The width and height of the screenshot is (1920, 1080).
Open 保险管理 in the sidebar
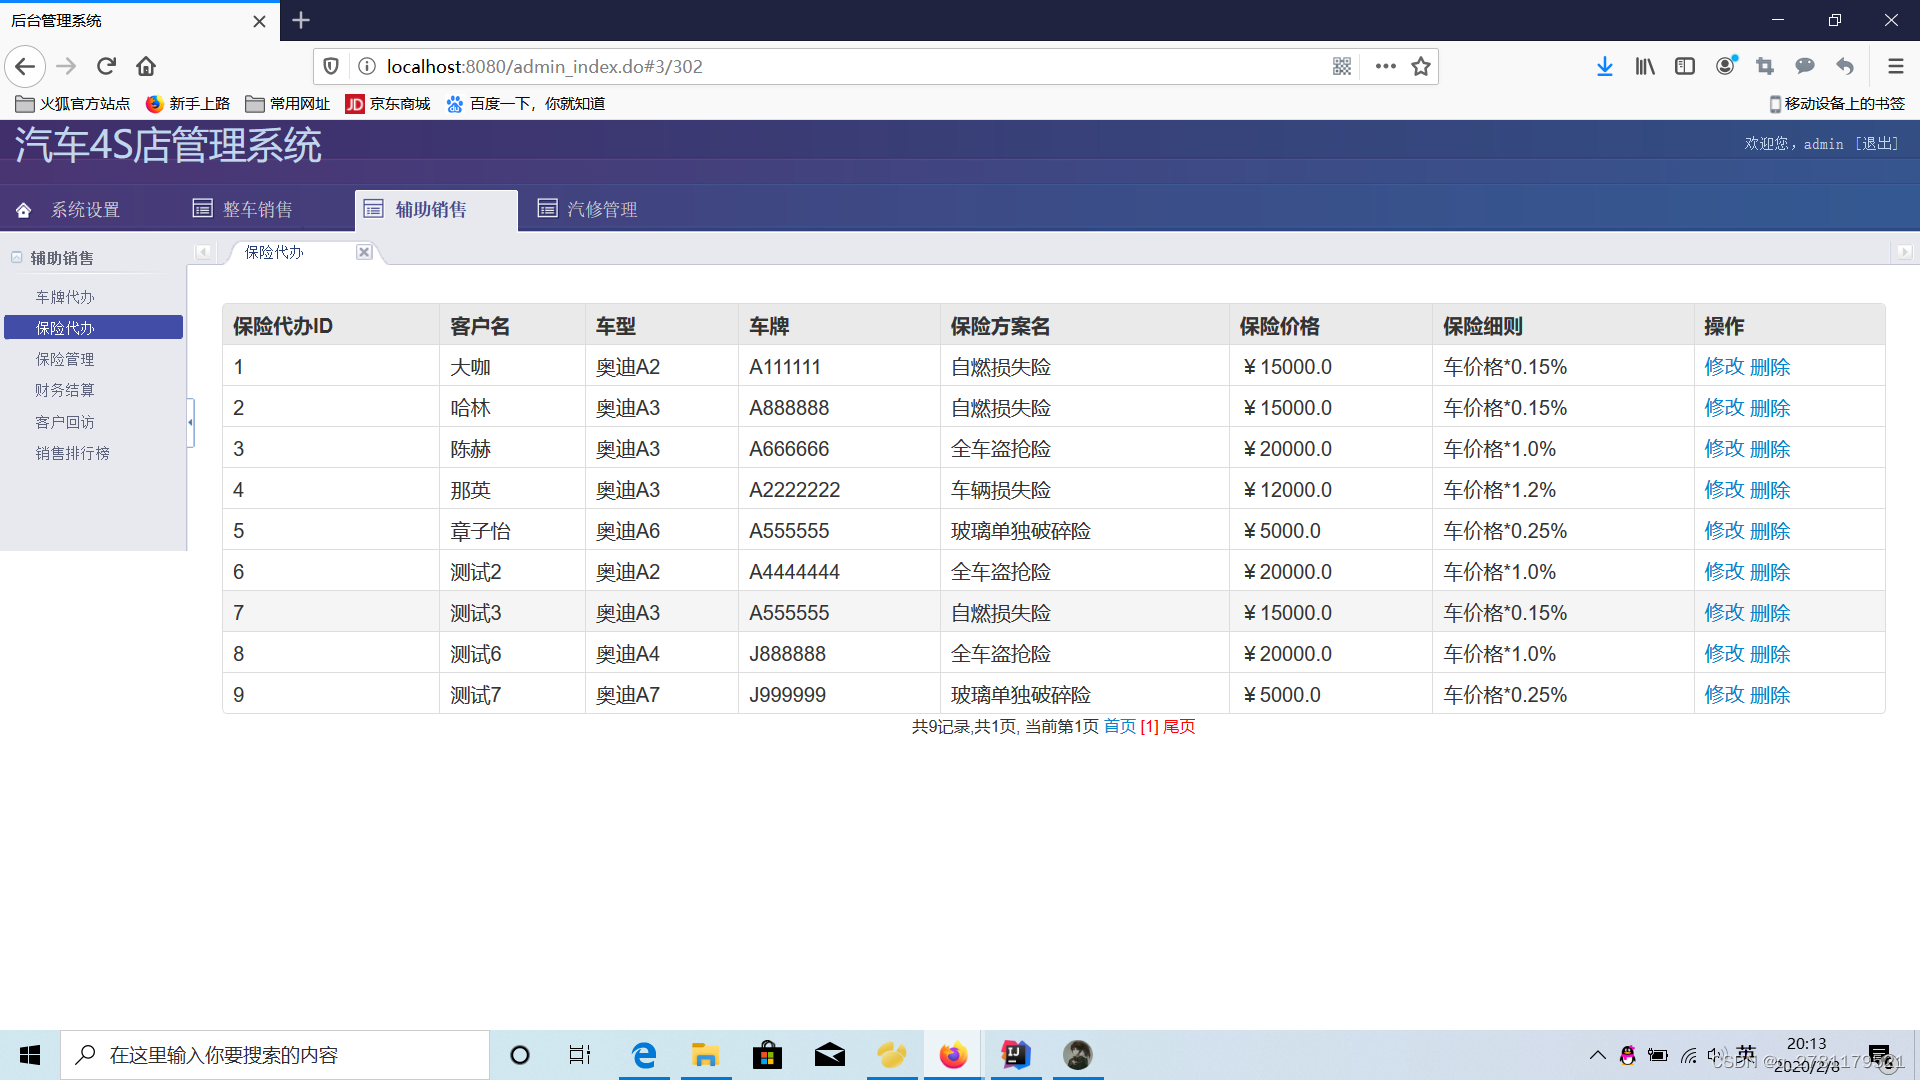(x=65, y=359)
